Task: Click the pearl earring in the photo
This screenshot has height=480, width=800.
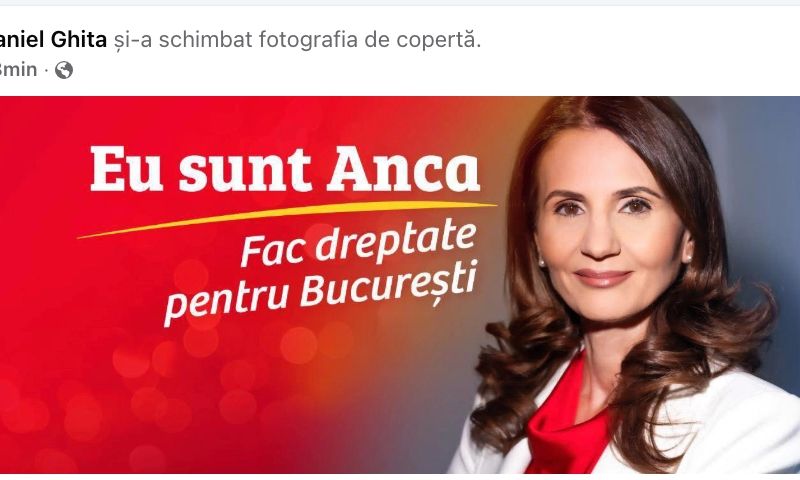Action: pos(542,263)
